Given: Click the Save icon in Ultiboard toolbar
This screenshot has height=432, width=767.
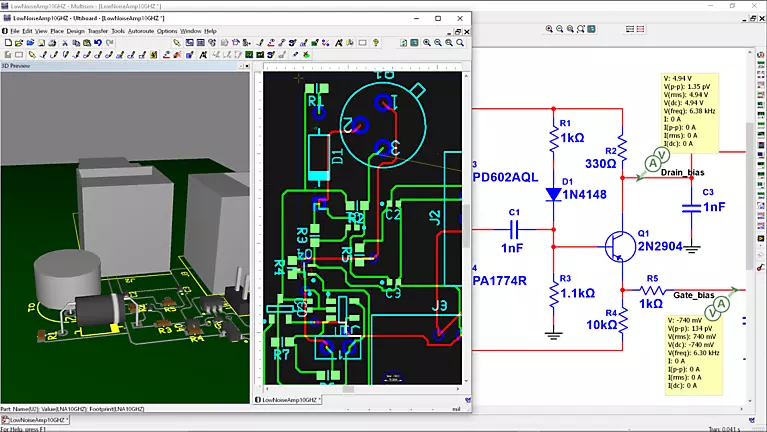Looking at the screenshot, I should tap(30, 43).
